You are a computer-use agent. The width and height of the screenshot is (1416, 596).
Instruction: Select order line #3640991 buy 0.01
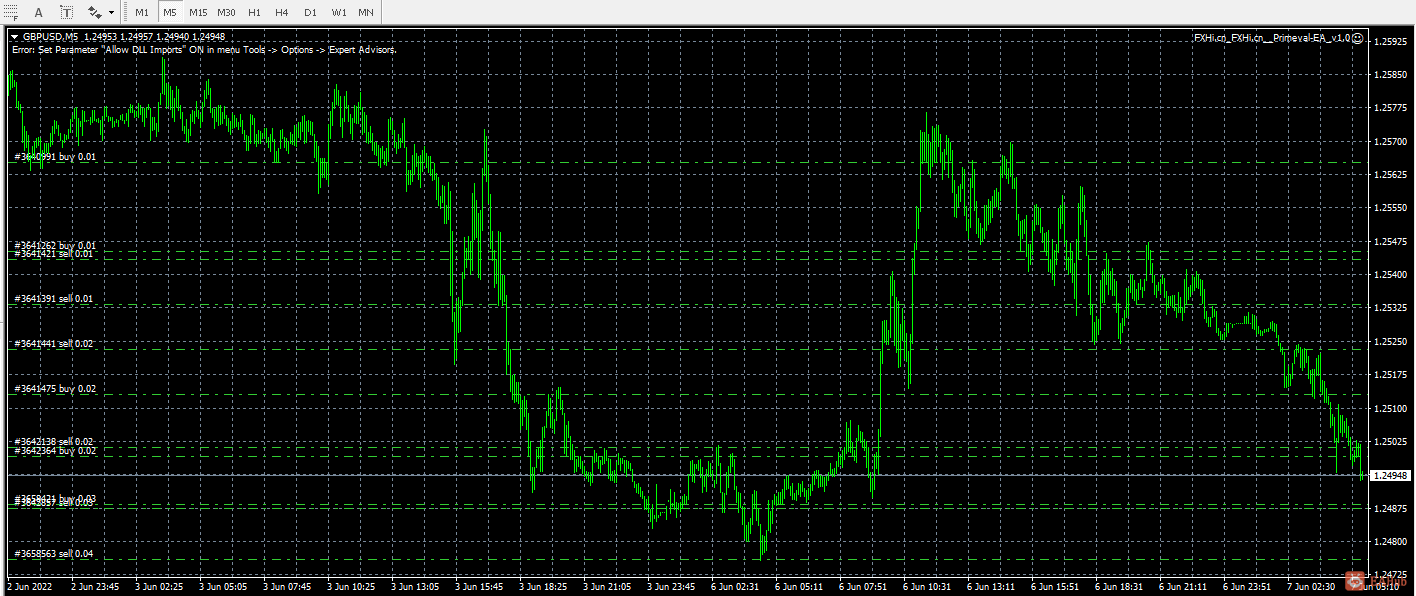click(55, 157)
